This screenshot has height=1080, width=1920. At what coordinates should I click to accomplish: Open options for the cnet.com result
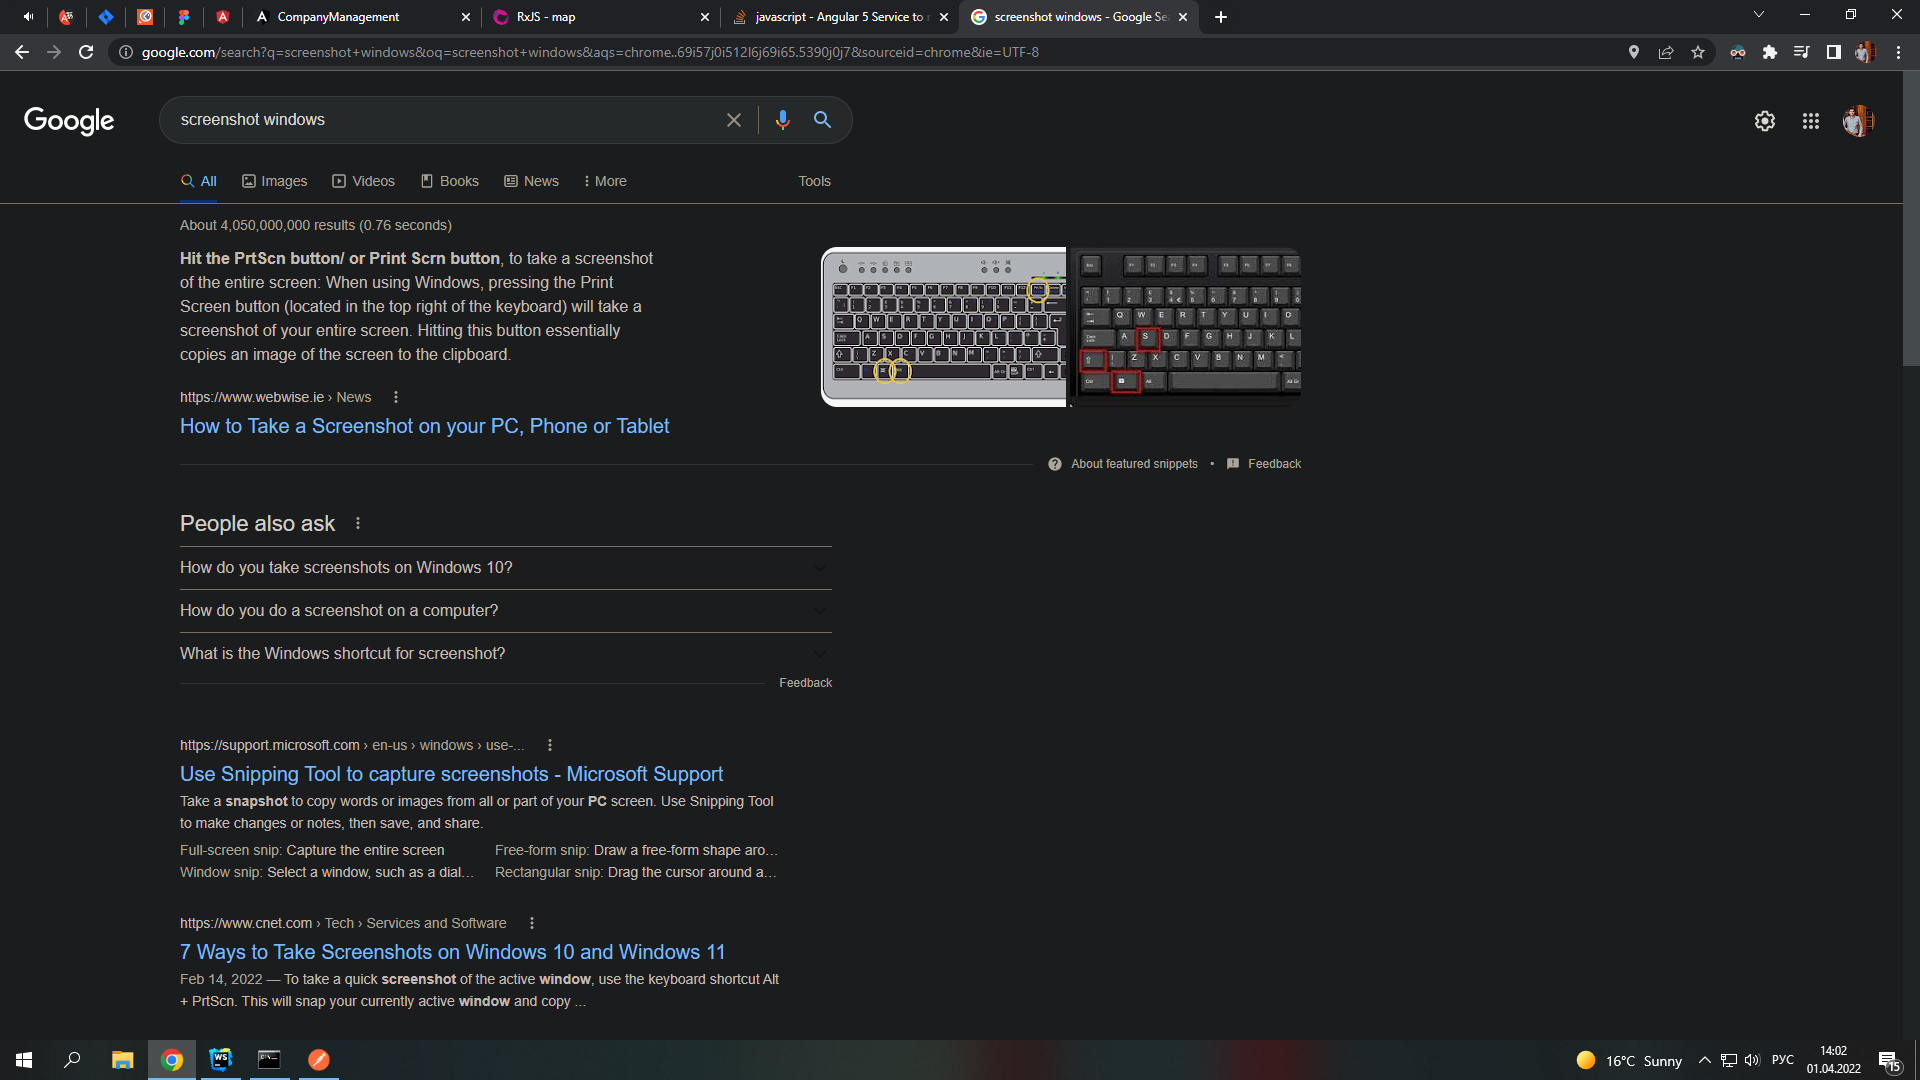point(532,923)
